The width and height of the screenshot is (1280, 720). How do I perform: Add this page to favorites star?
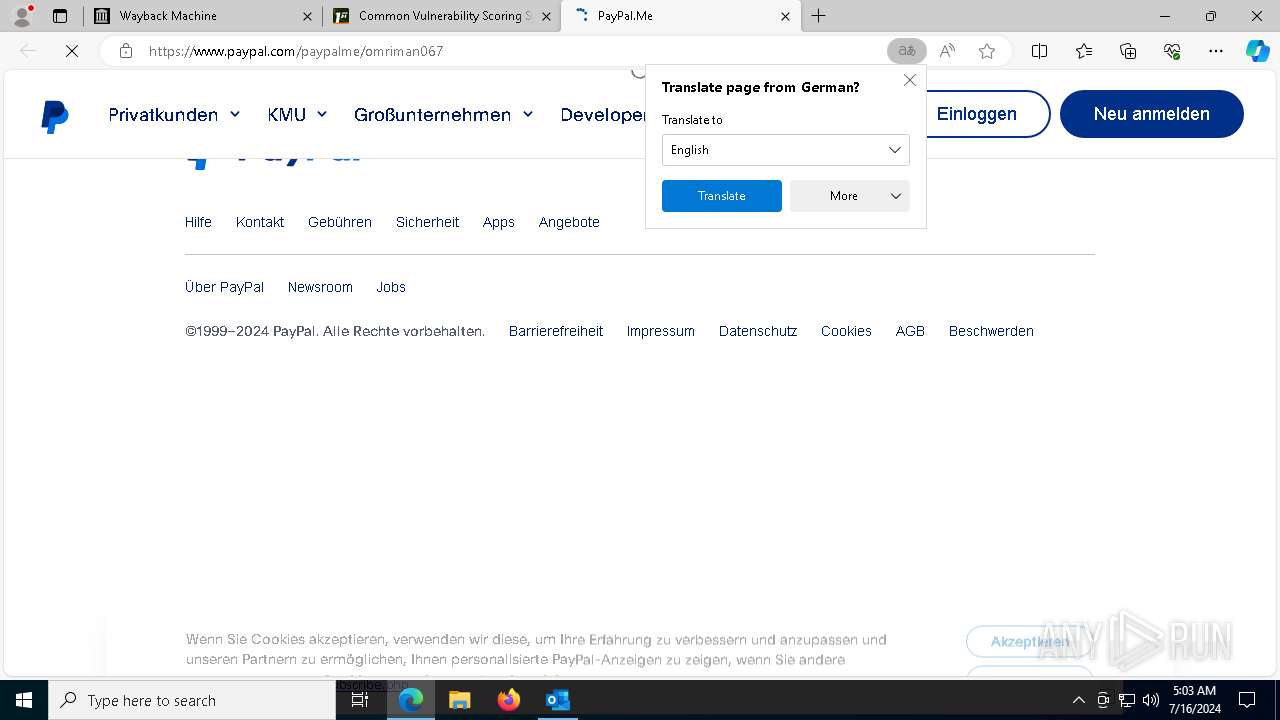point(987,51)
